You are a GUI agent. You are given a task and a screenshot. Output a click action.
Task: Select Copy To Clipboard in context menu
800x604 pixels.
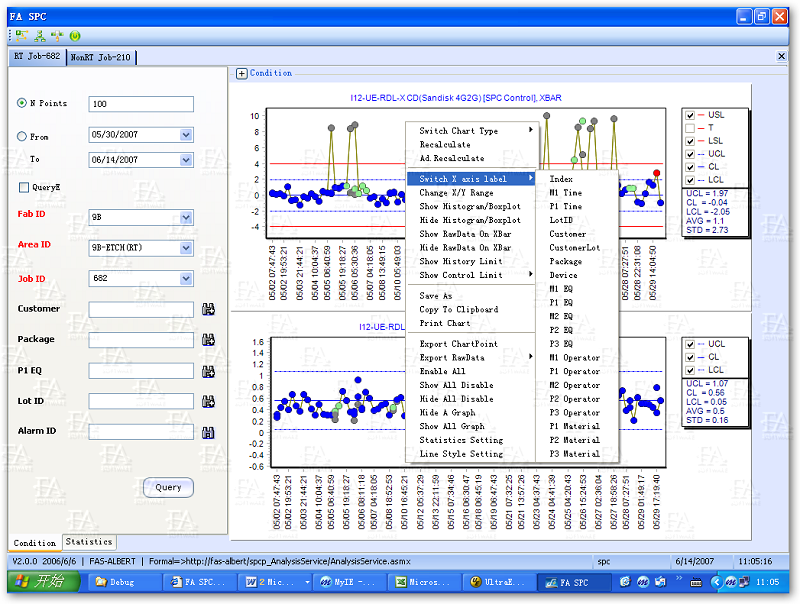tap(458, 310)
